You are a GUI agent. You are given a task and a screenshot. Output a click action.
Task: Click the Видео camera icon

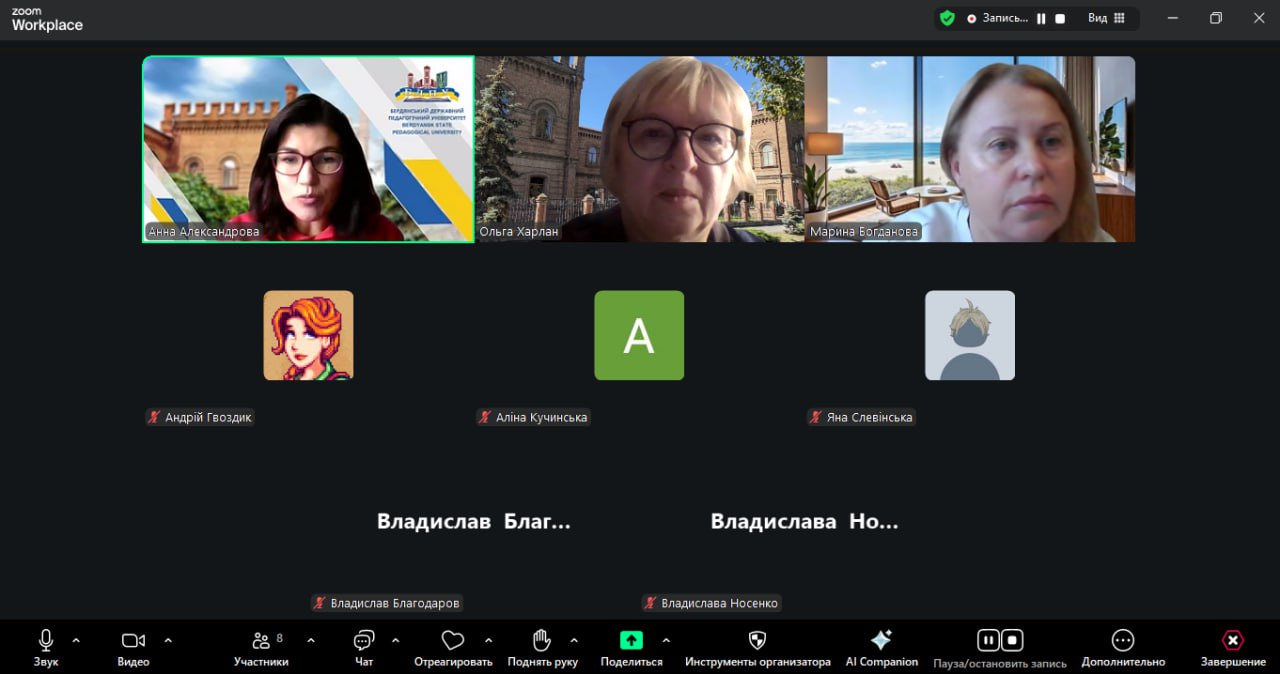pos(133,641)
